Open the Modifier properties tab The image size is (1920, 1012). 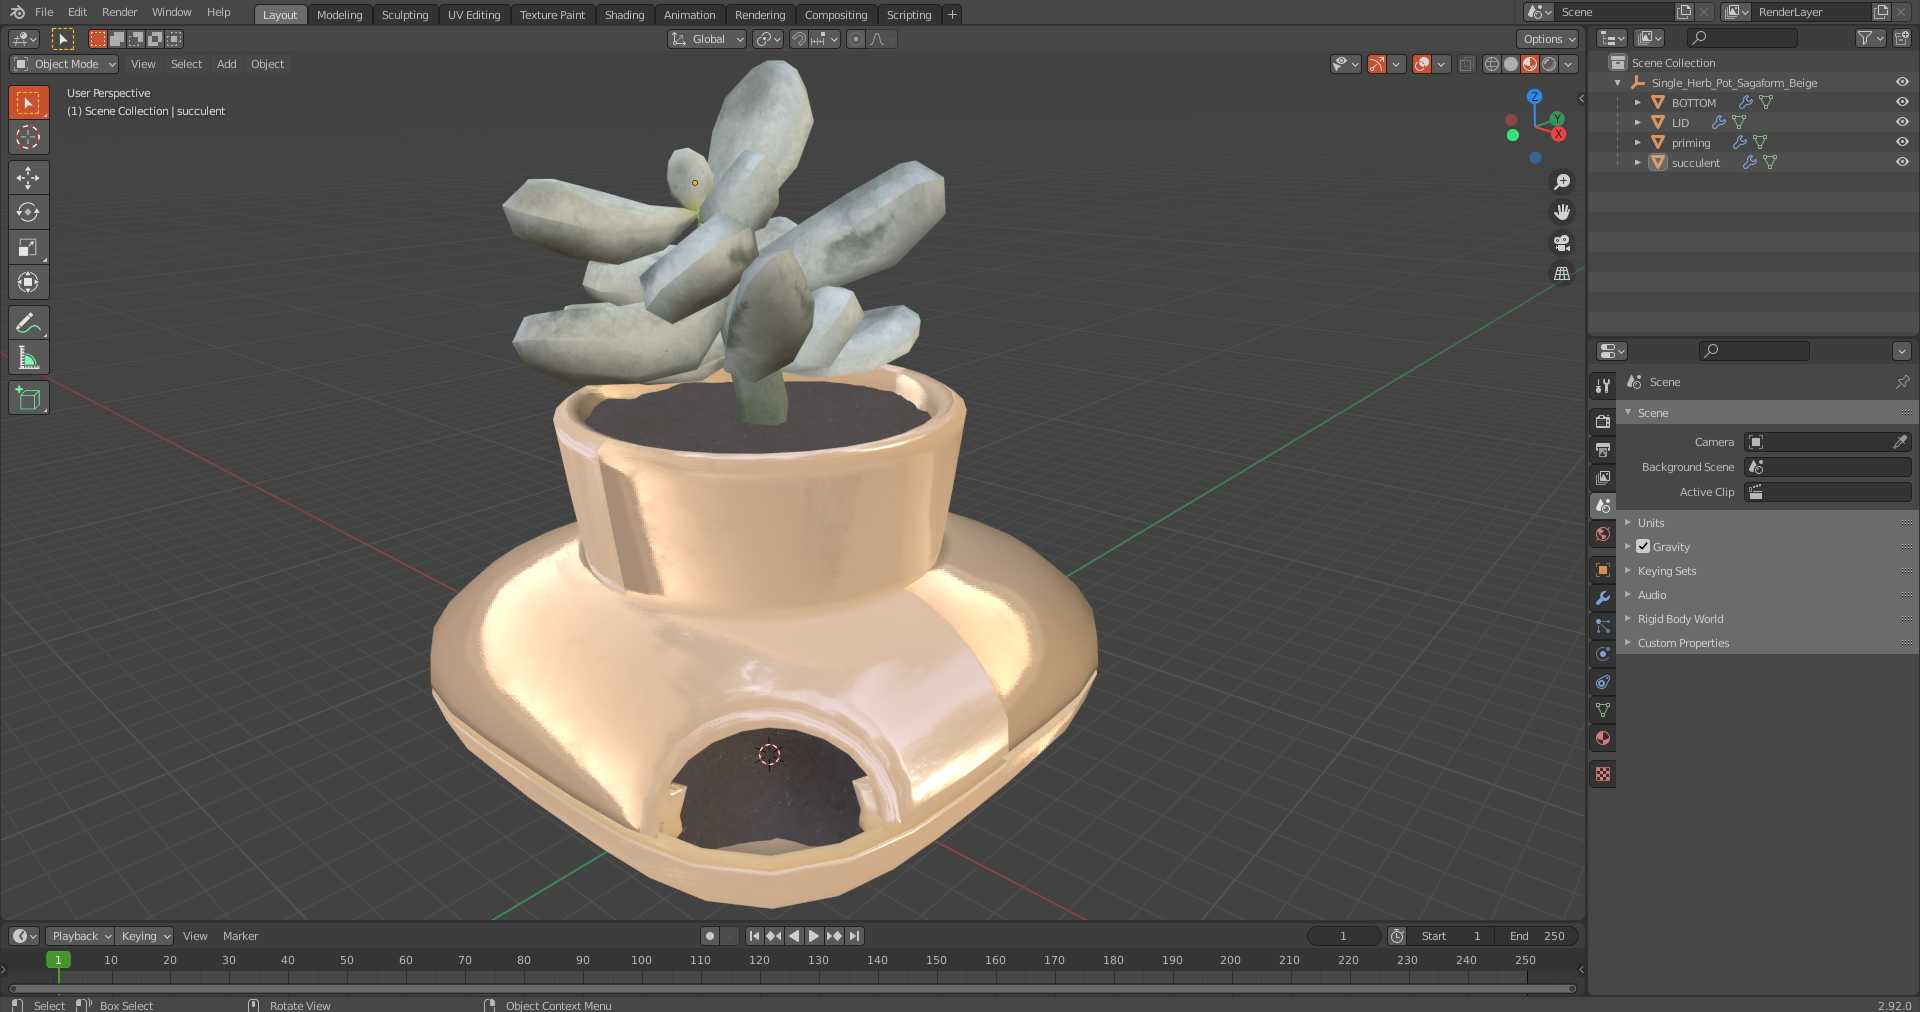[x=1603, y=598]
